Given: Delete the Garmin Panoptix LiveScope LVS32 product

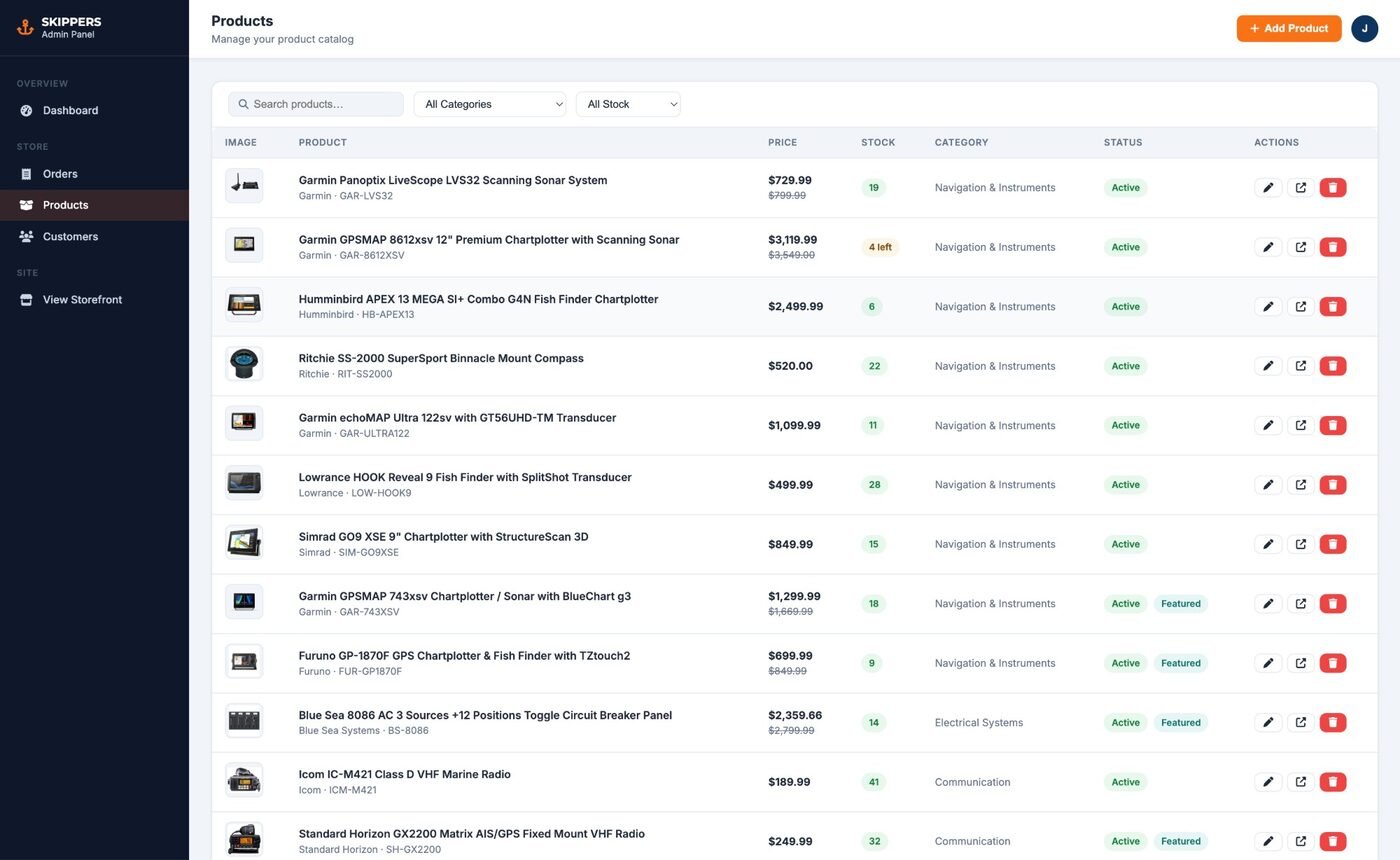Looking at the screenshot, I should coord(1333,188).
